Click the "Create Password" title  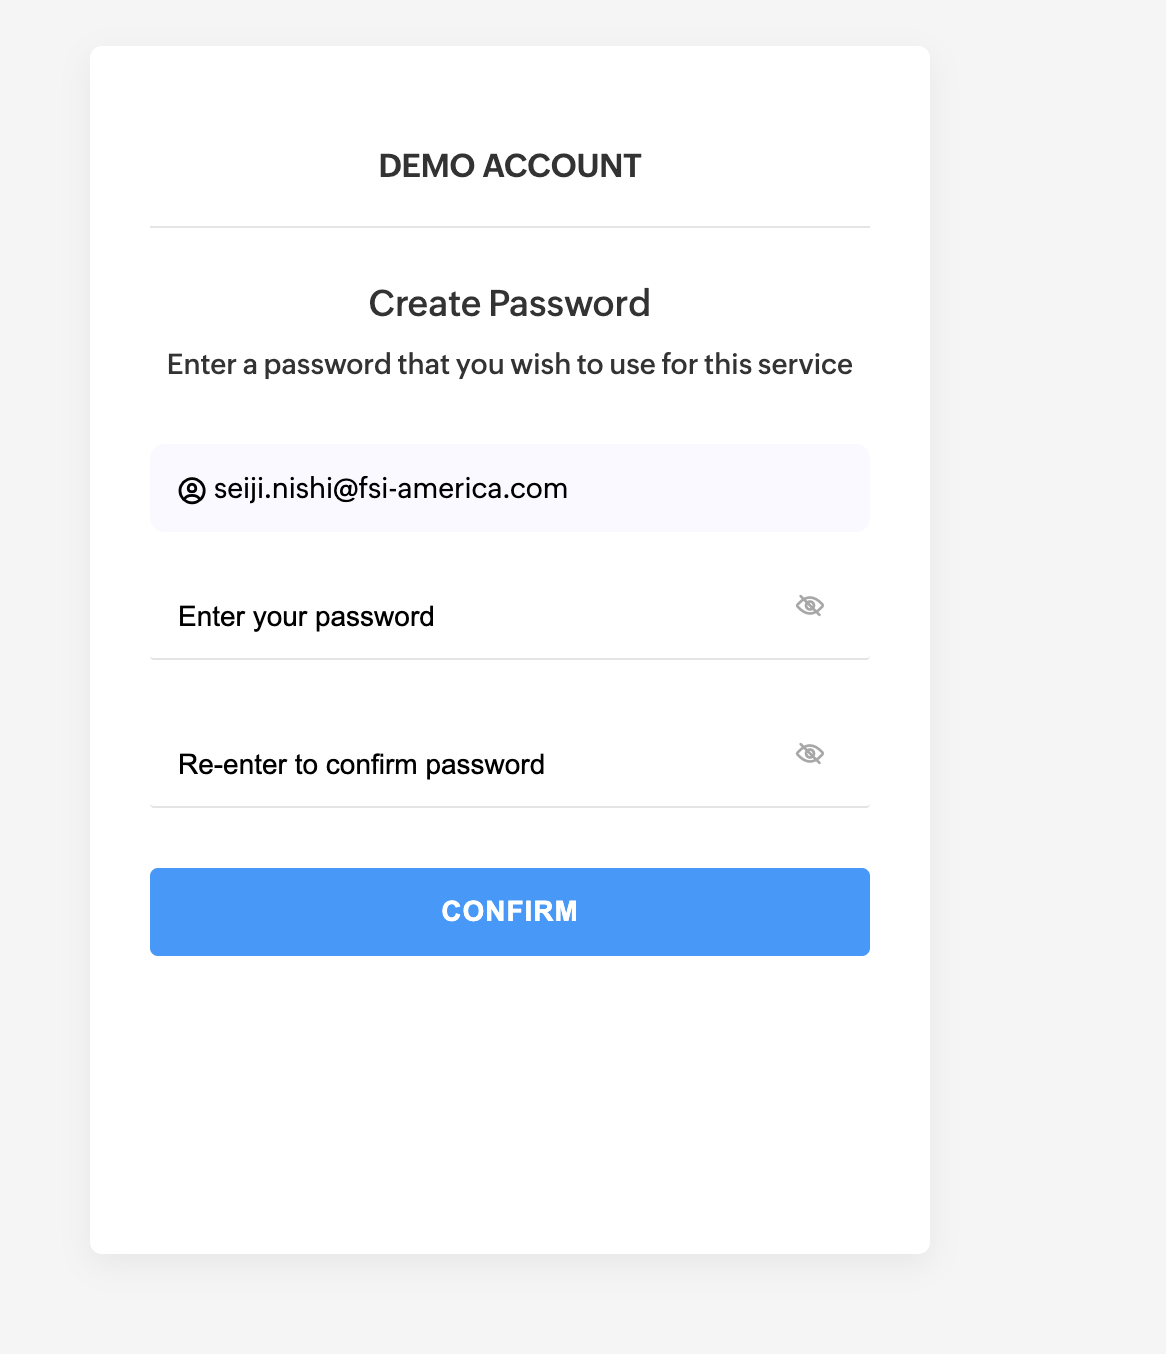(x=510, y=304)
